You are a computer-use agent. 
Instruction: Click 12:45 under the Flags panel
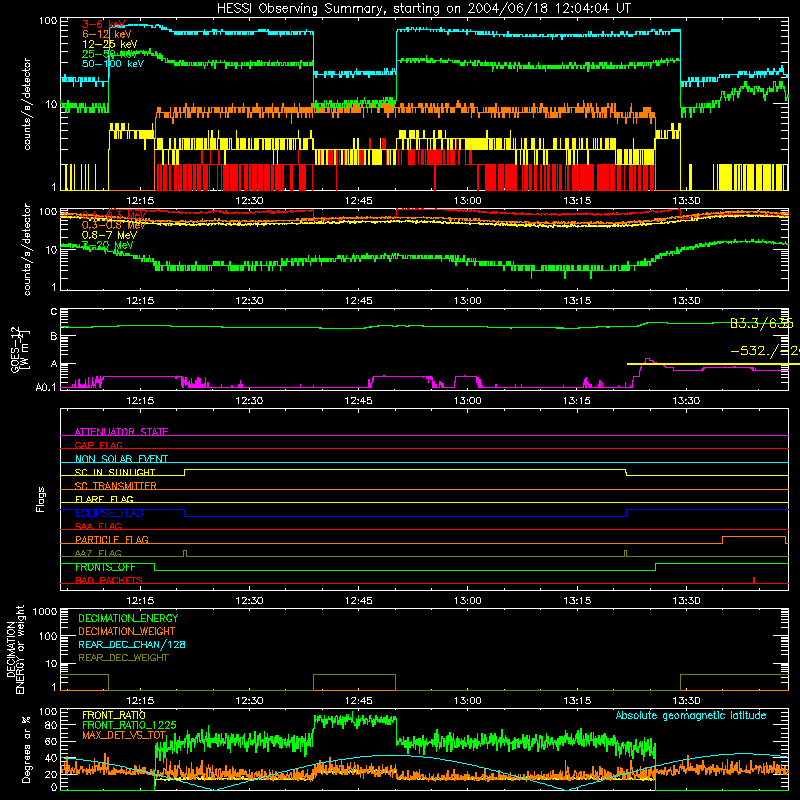click(359, 601)
